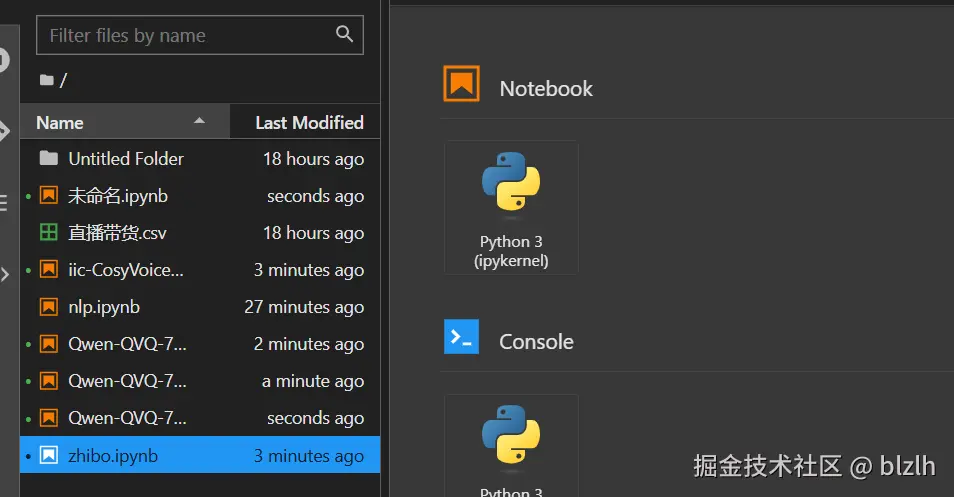Click the zhibo.ipynb notebook icon
The image size is (954, 497).
48,456
